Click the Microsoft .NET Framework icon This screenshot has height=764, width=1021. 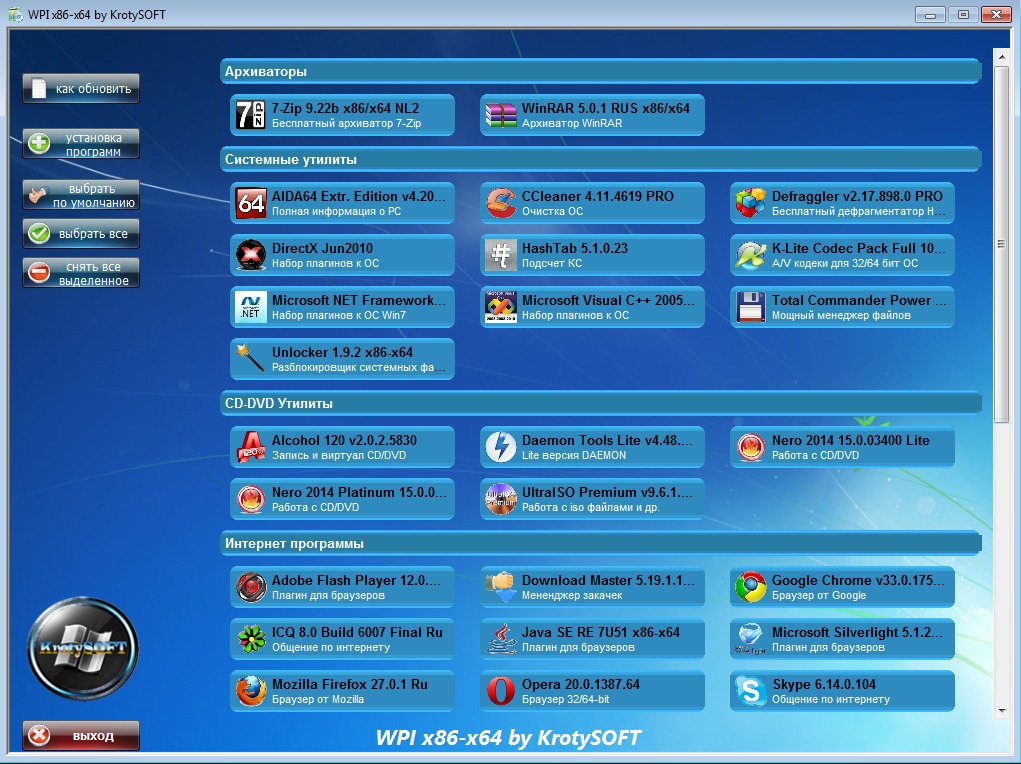(251, 307)
